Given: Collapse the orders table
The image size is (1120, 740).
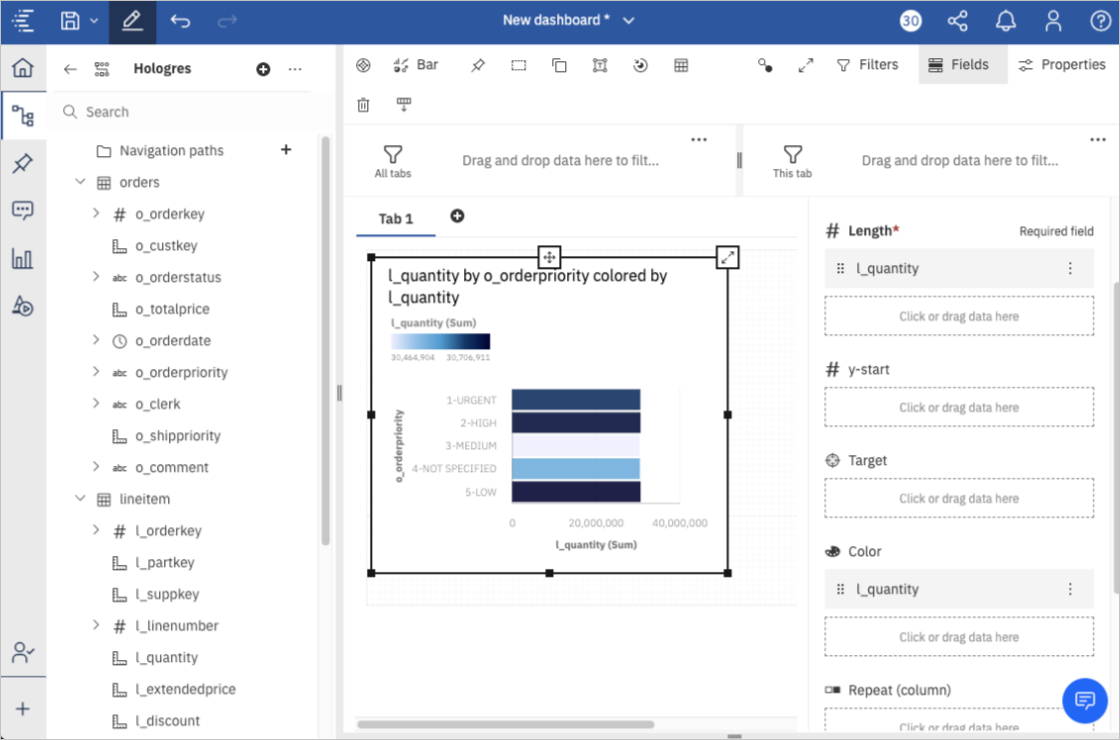Looking at the screenshot, I should 80,182.
